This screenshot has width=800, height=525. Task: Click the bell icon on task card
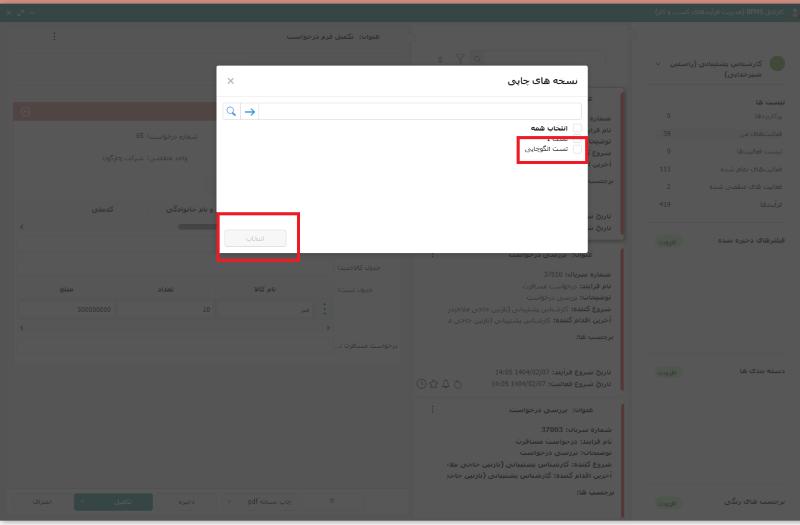click(x=445, y=383)
